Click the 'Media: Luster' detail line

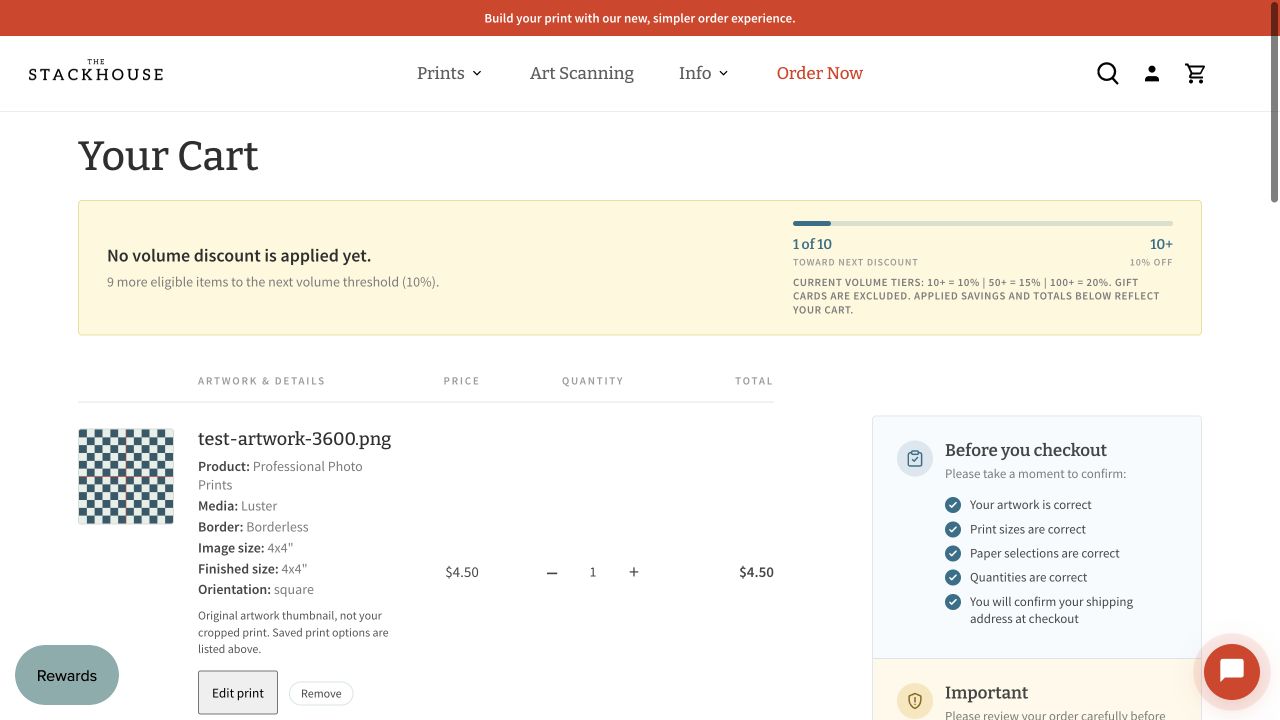pos(238,506)
